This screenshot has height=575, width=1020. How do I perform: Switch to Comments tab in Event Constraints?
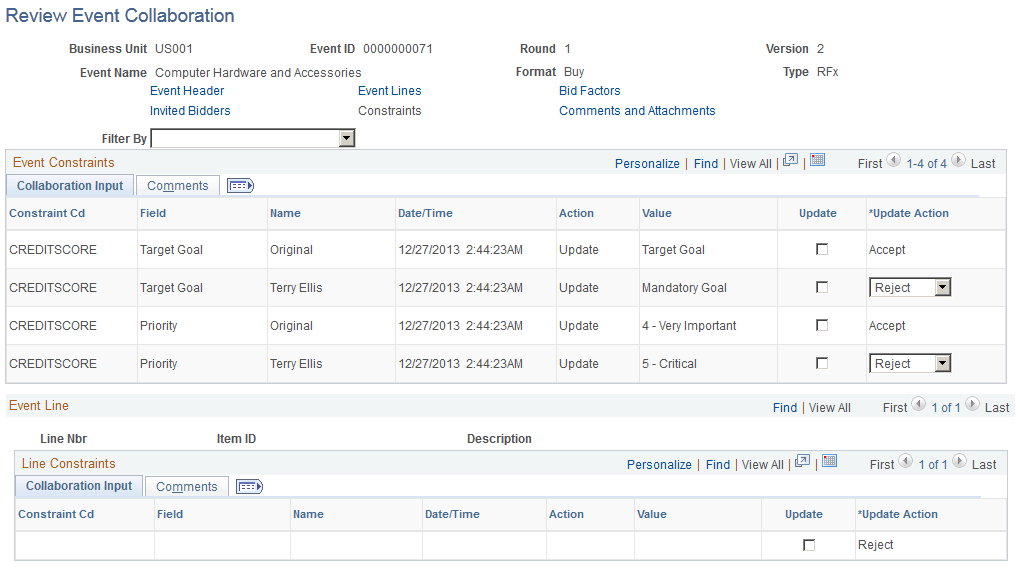click(178, 186)
